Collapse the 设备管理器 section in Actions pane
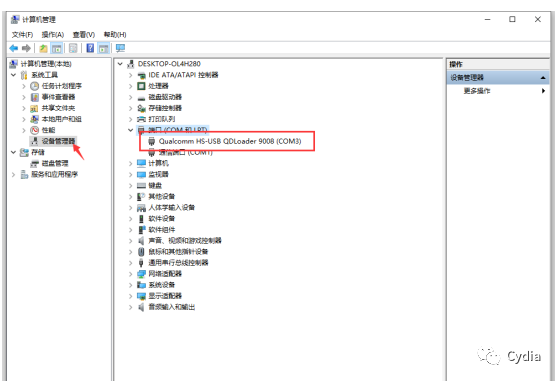The image size is (558, 381). point(543,78)
